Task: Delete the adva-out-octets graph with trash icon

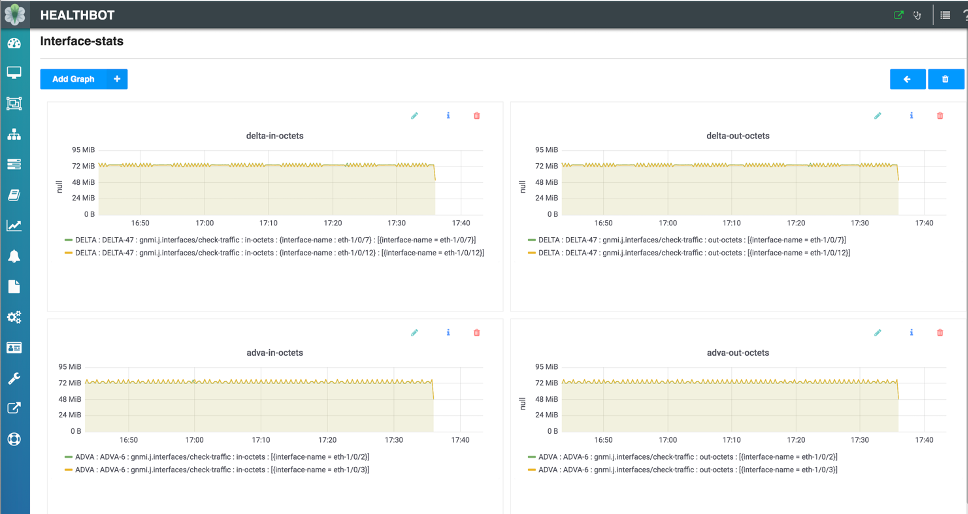Action: [939, 333]
